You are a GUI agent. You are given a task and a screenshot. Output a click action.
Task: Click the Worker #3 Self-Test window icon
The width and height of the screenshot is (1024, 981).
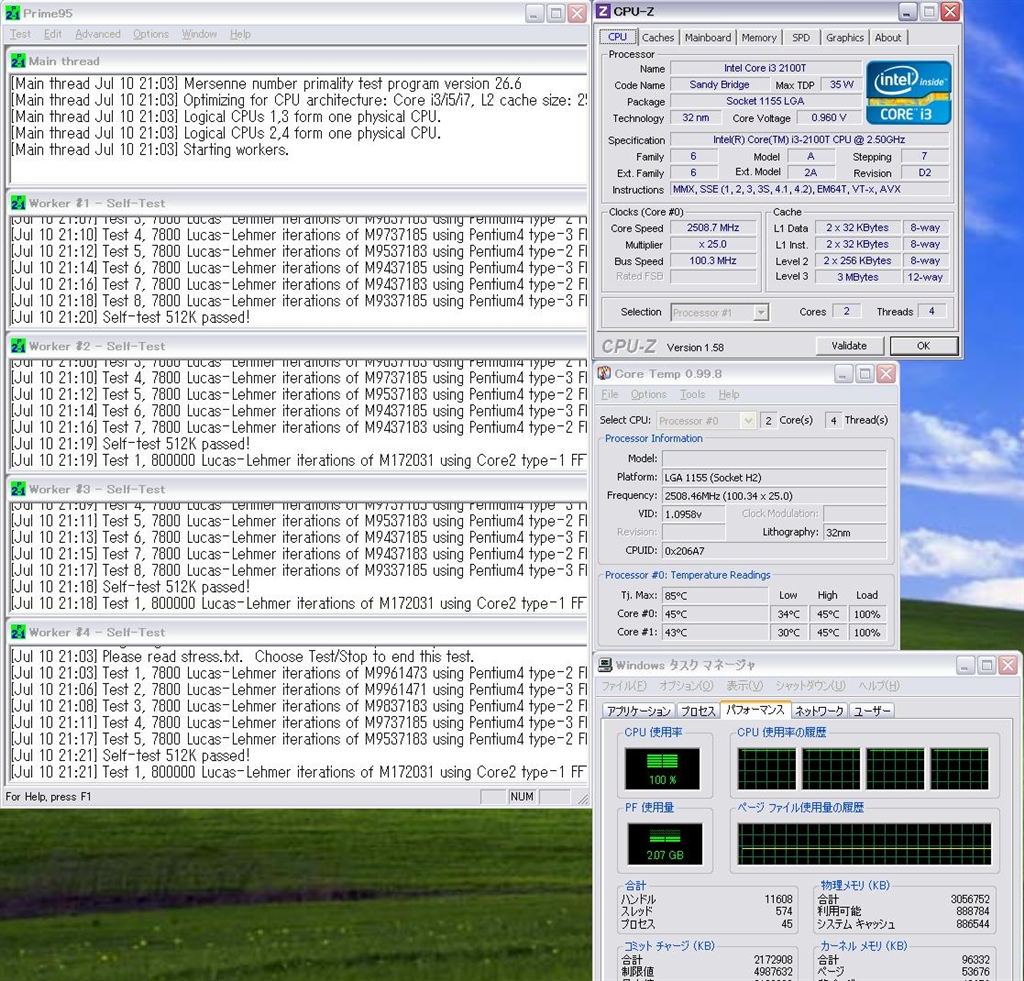pos(18,489)
